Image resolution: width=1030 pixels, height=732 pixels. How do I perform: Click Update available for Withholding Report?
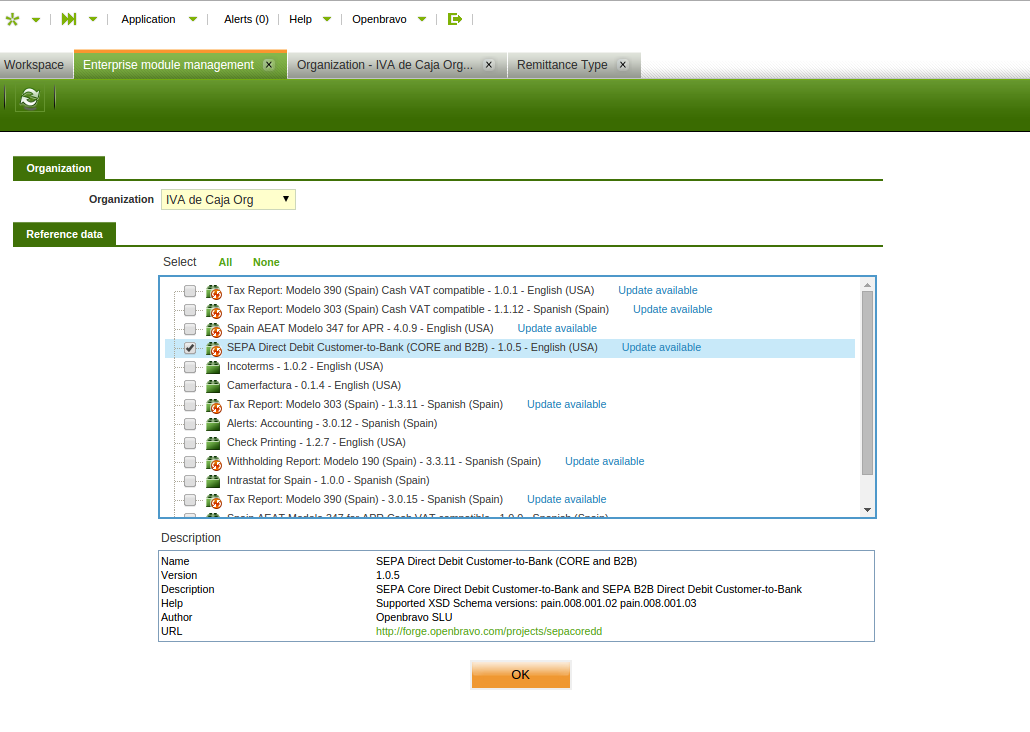click(x=604, y=462)
